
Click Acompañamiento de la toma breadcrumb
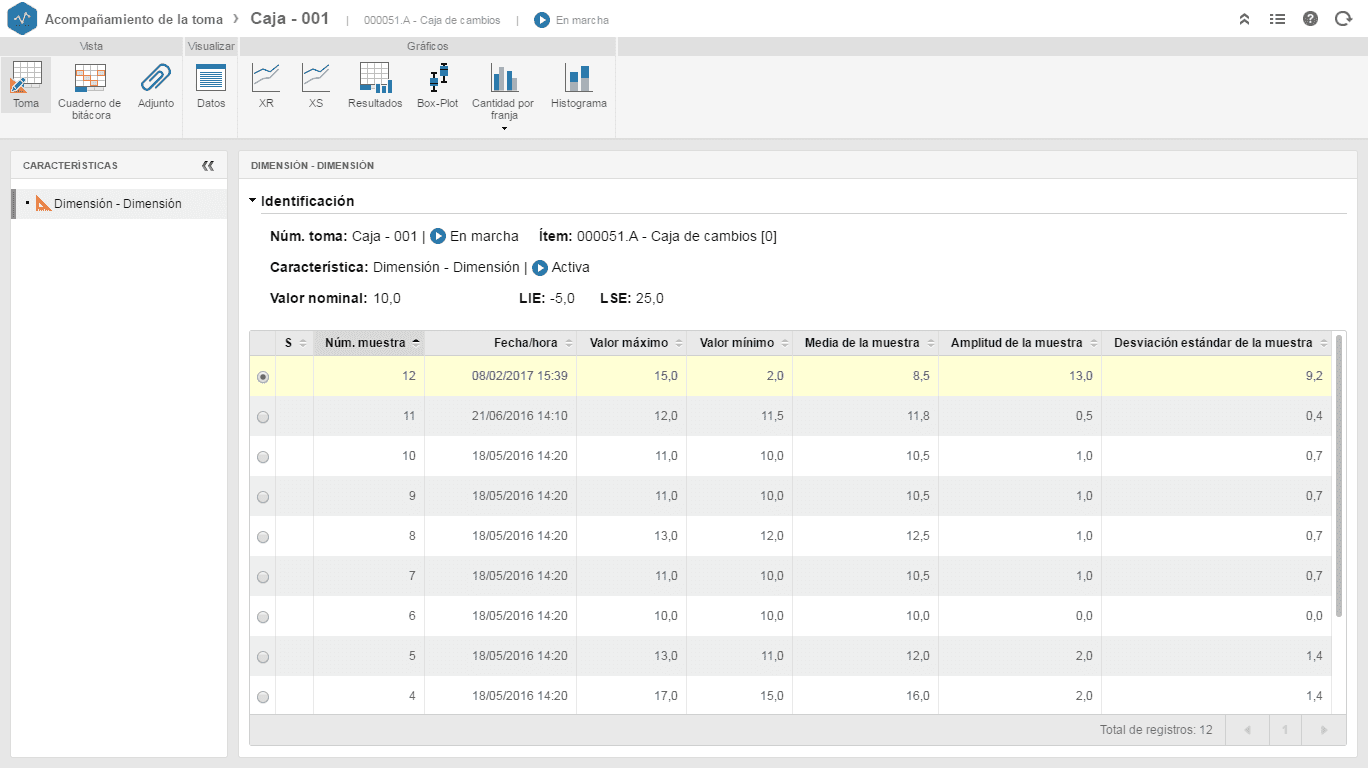point(134,19)
